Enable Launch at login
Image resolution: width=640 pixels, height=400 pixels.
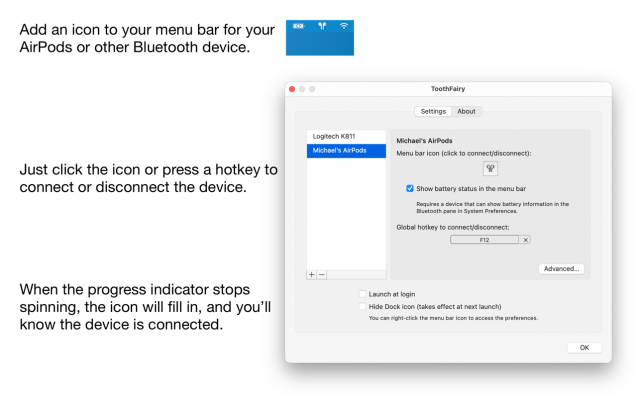click(362, 294)
